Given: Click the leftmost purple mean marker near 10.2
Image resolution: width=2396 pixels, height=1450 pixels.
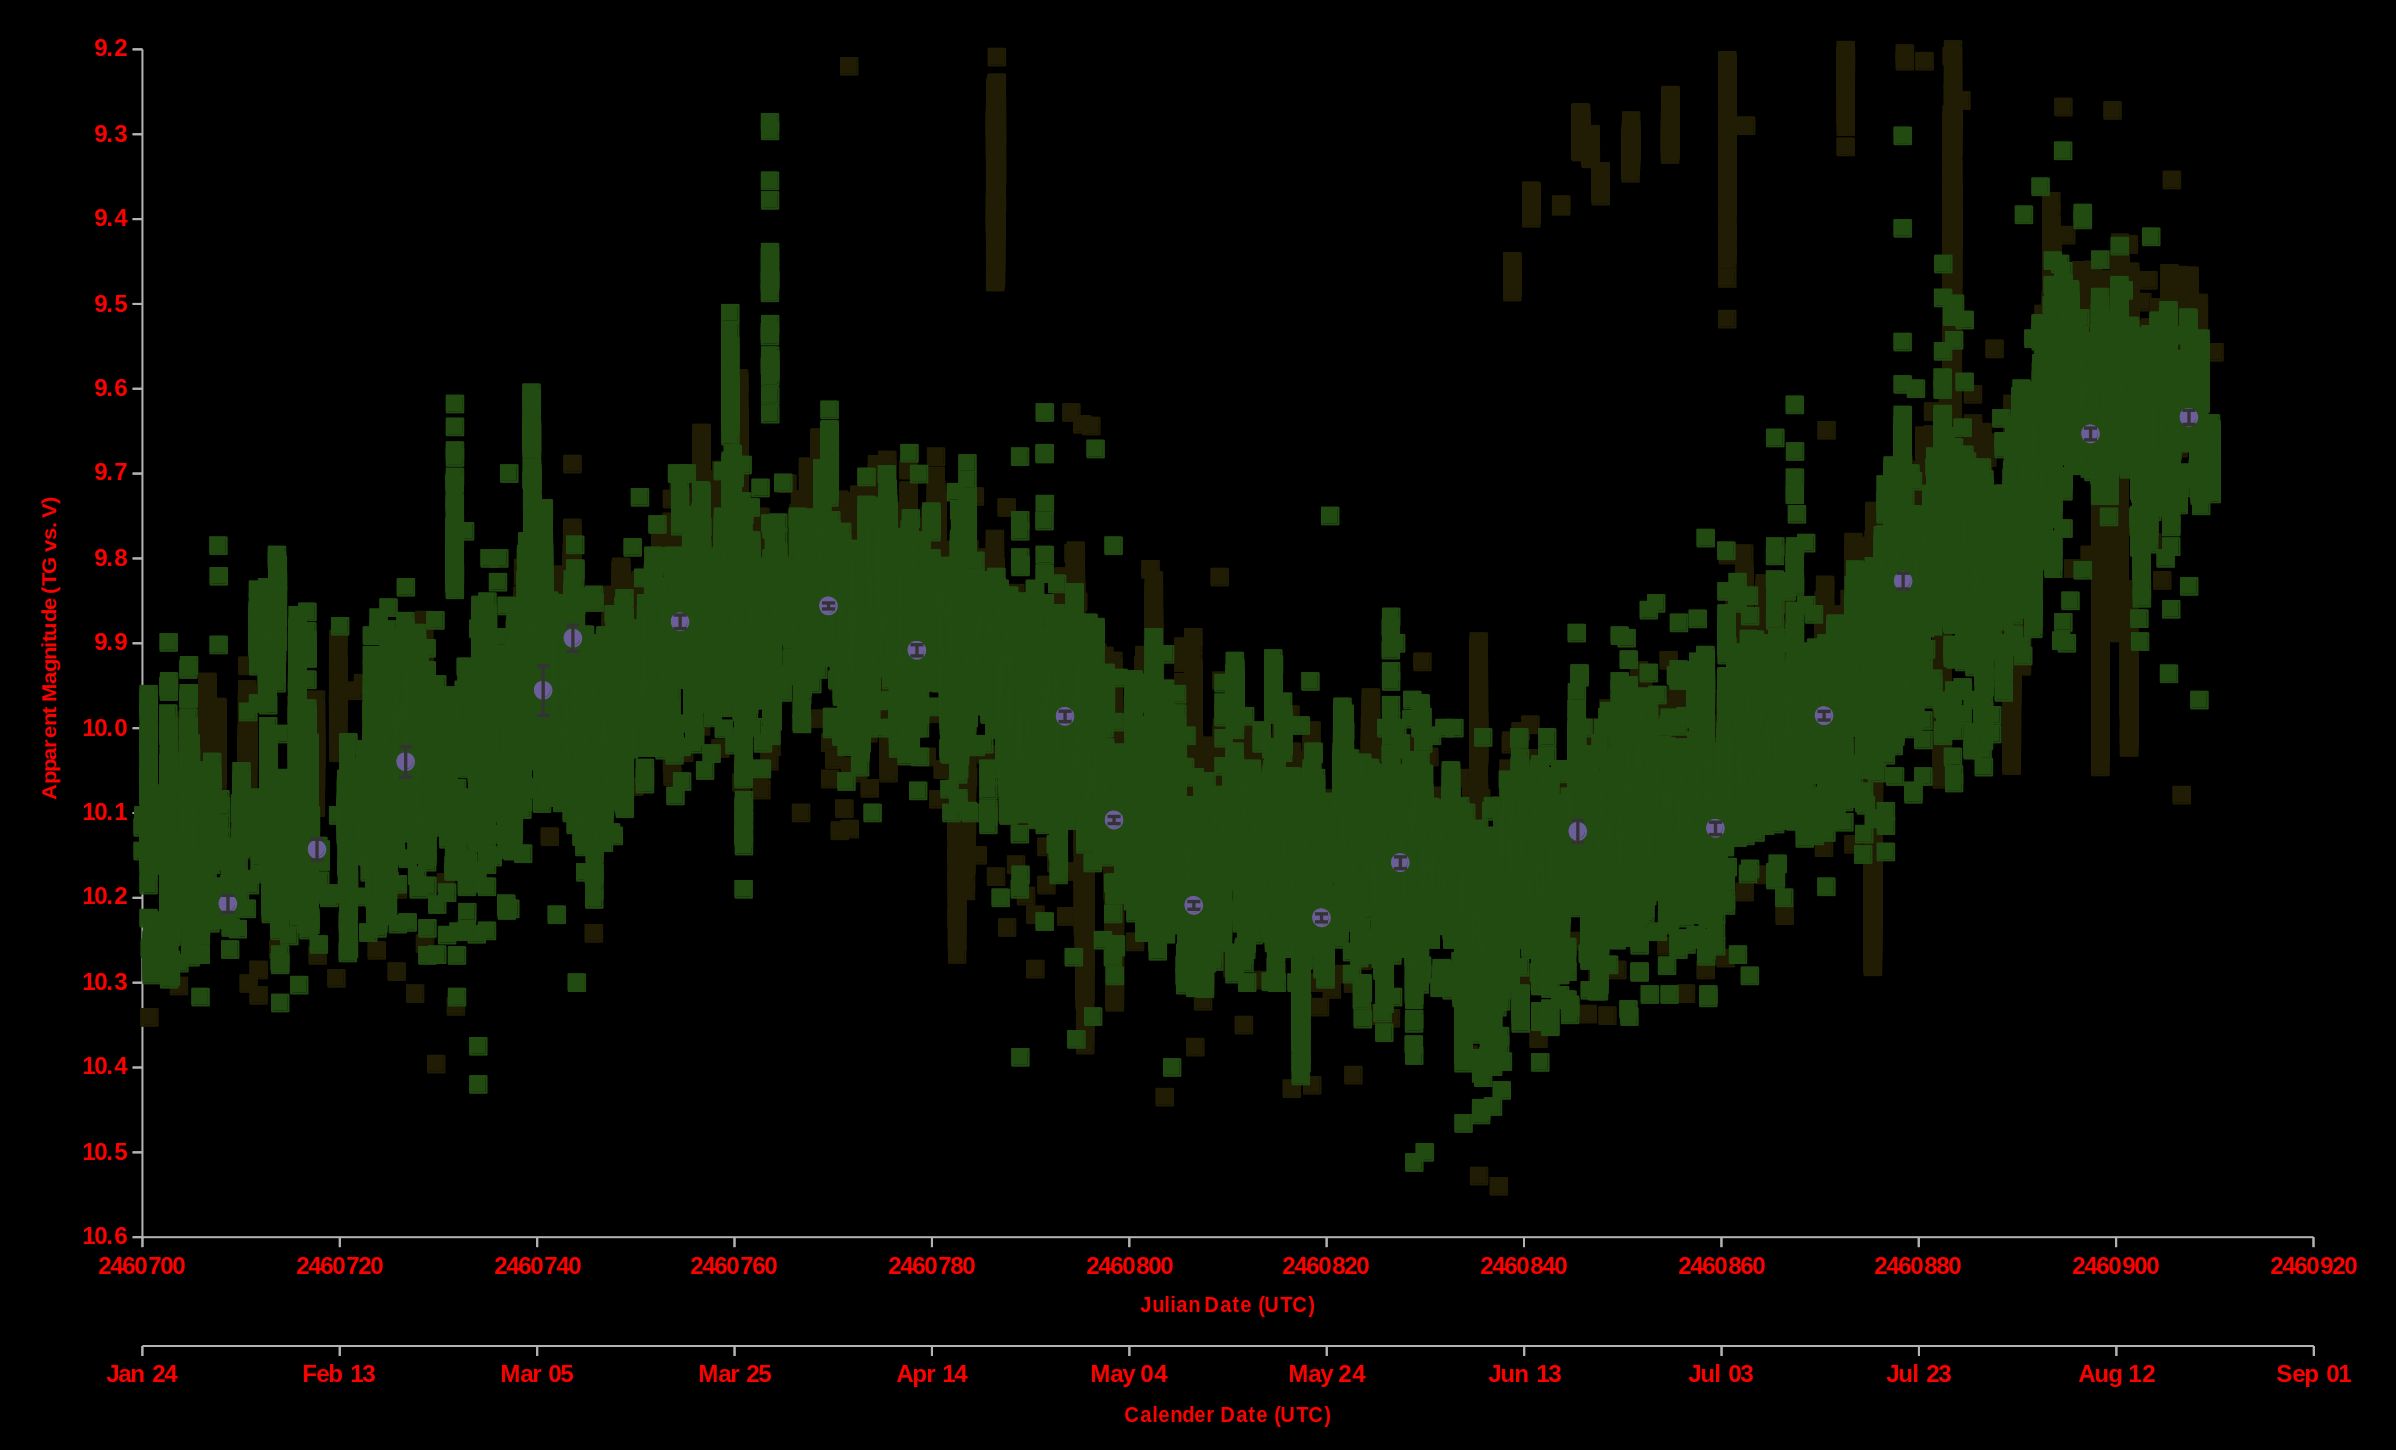Looking at the screenshot, I should [x=228, y=903].
